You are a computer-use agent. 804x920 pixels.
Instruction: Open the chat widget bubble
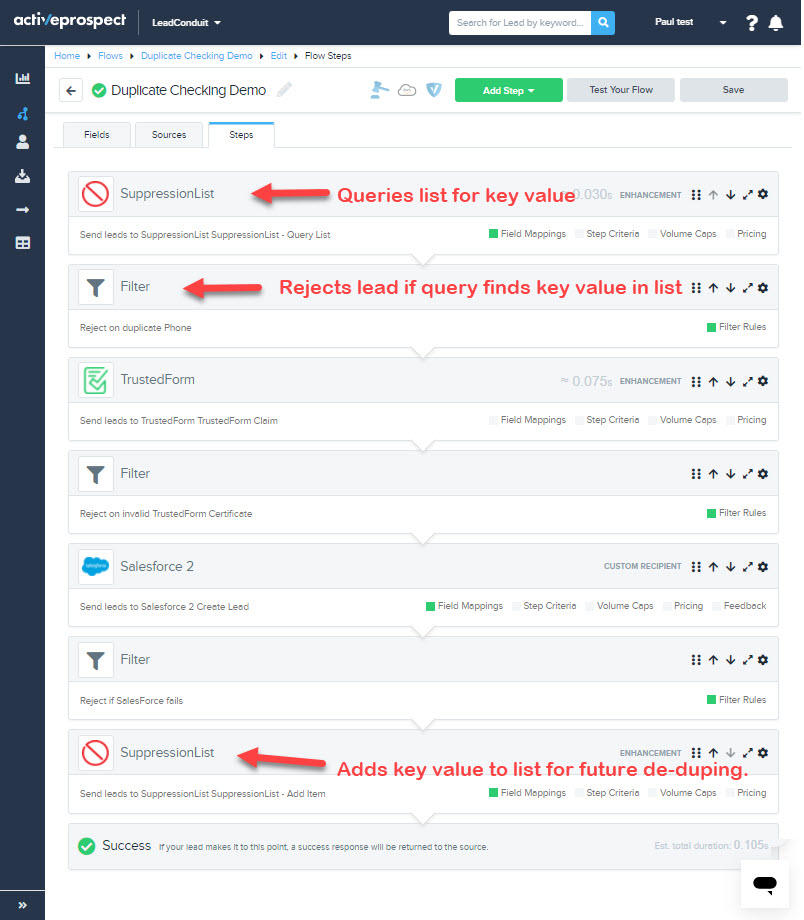pos(765,884)
